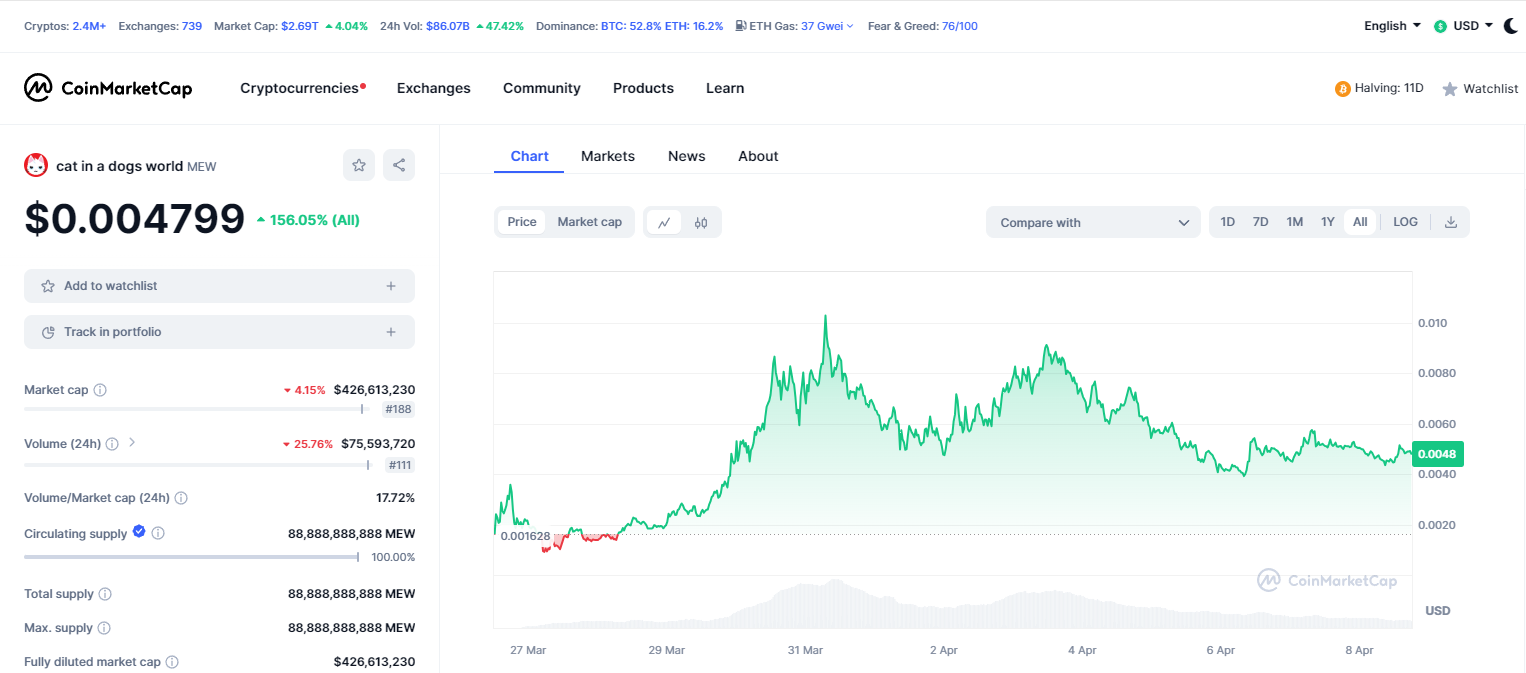Toggle dark mode with the moon icon

click(x=1510, y=25)
